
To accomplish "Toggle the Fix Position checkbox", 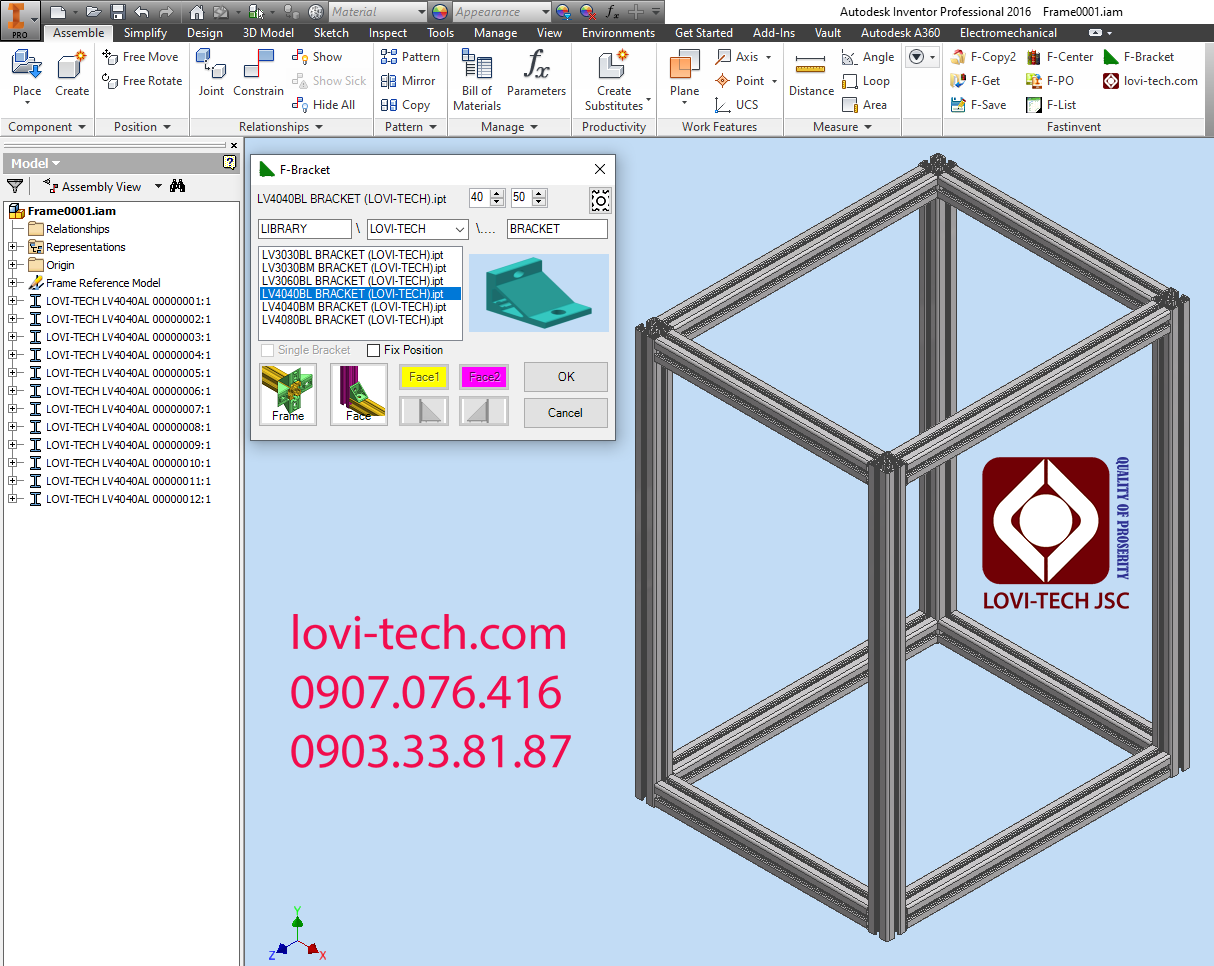I will 373,351.
